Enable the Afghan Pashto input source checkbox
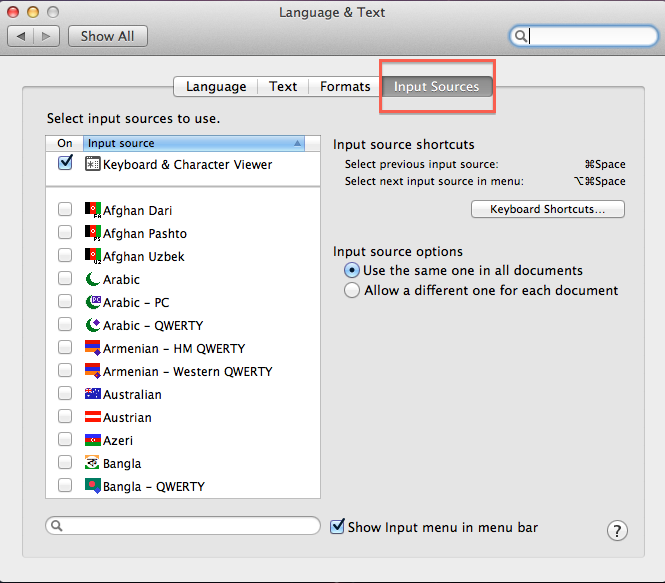The width and height of the screenshot is (665, 583). (65, 233)
